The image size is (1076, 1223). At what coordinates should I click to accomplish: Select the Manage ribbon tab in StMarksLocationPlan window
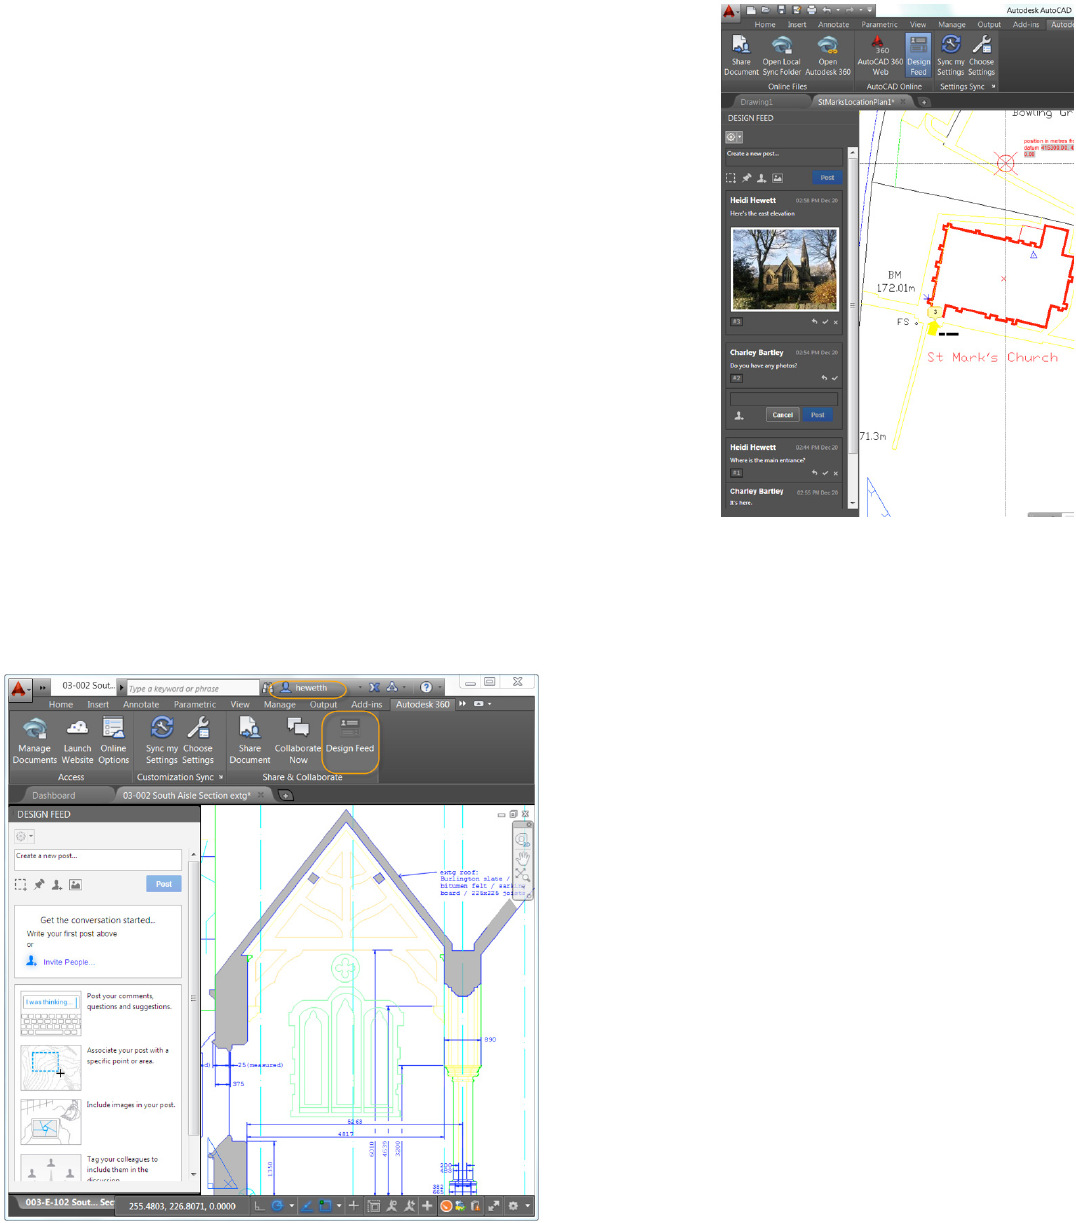point(951,25)
